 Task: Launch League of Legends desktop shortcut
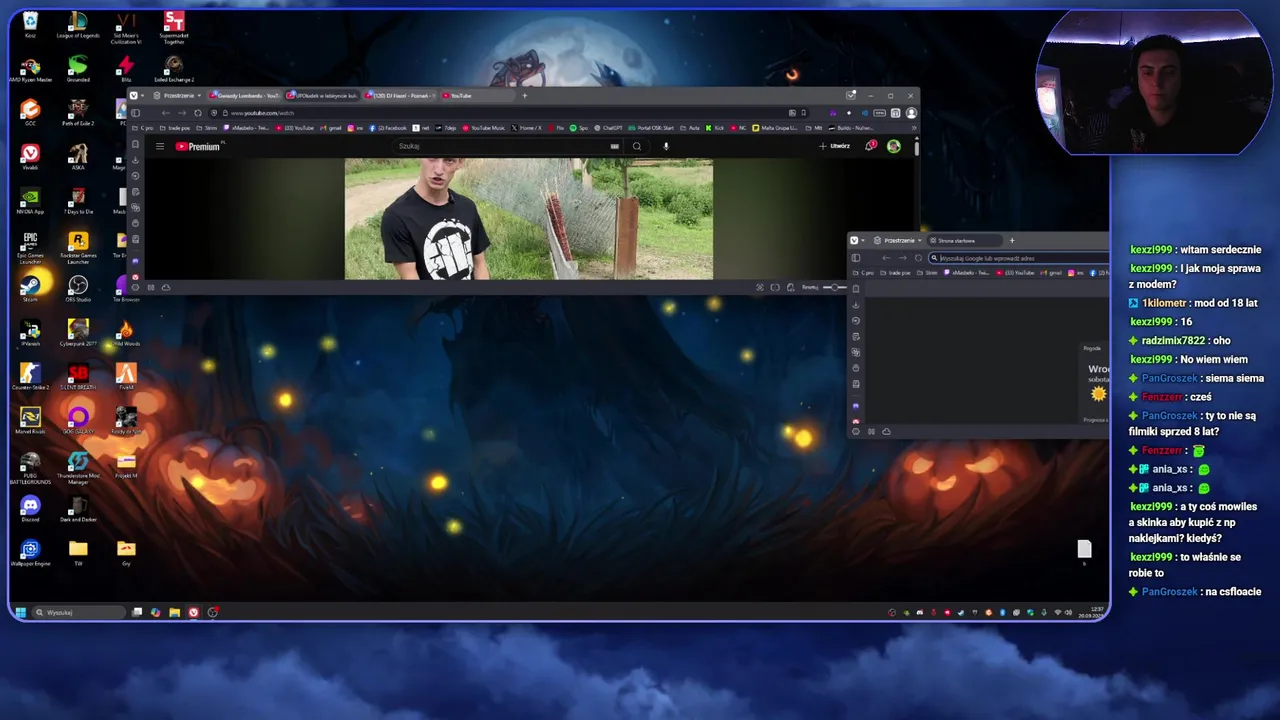pyautogui.click(x=78, y=25)
